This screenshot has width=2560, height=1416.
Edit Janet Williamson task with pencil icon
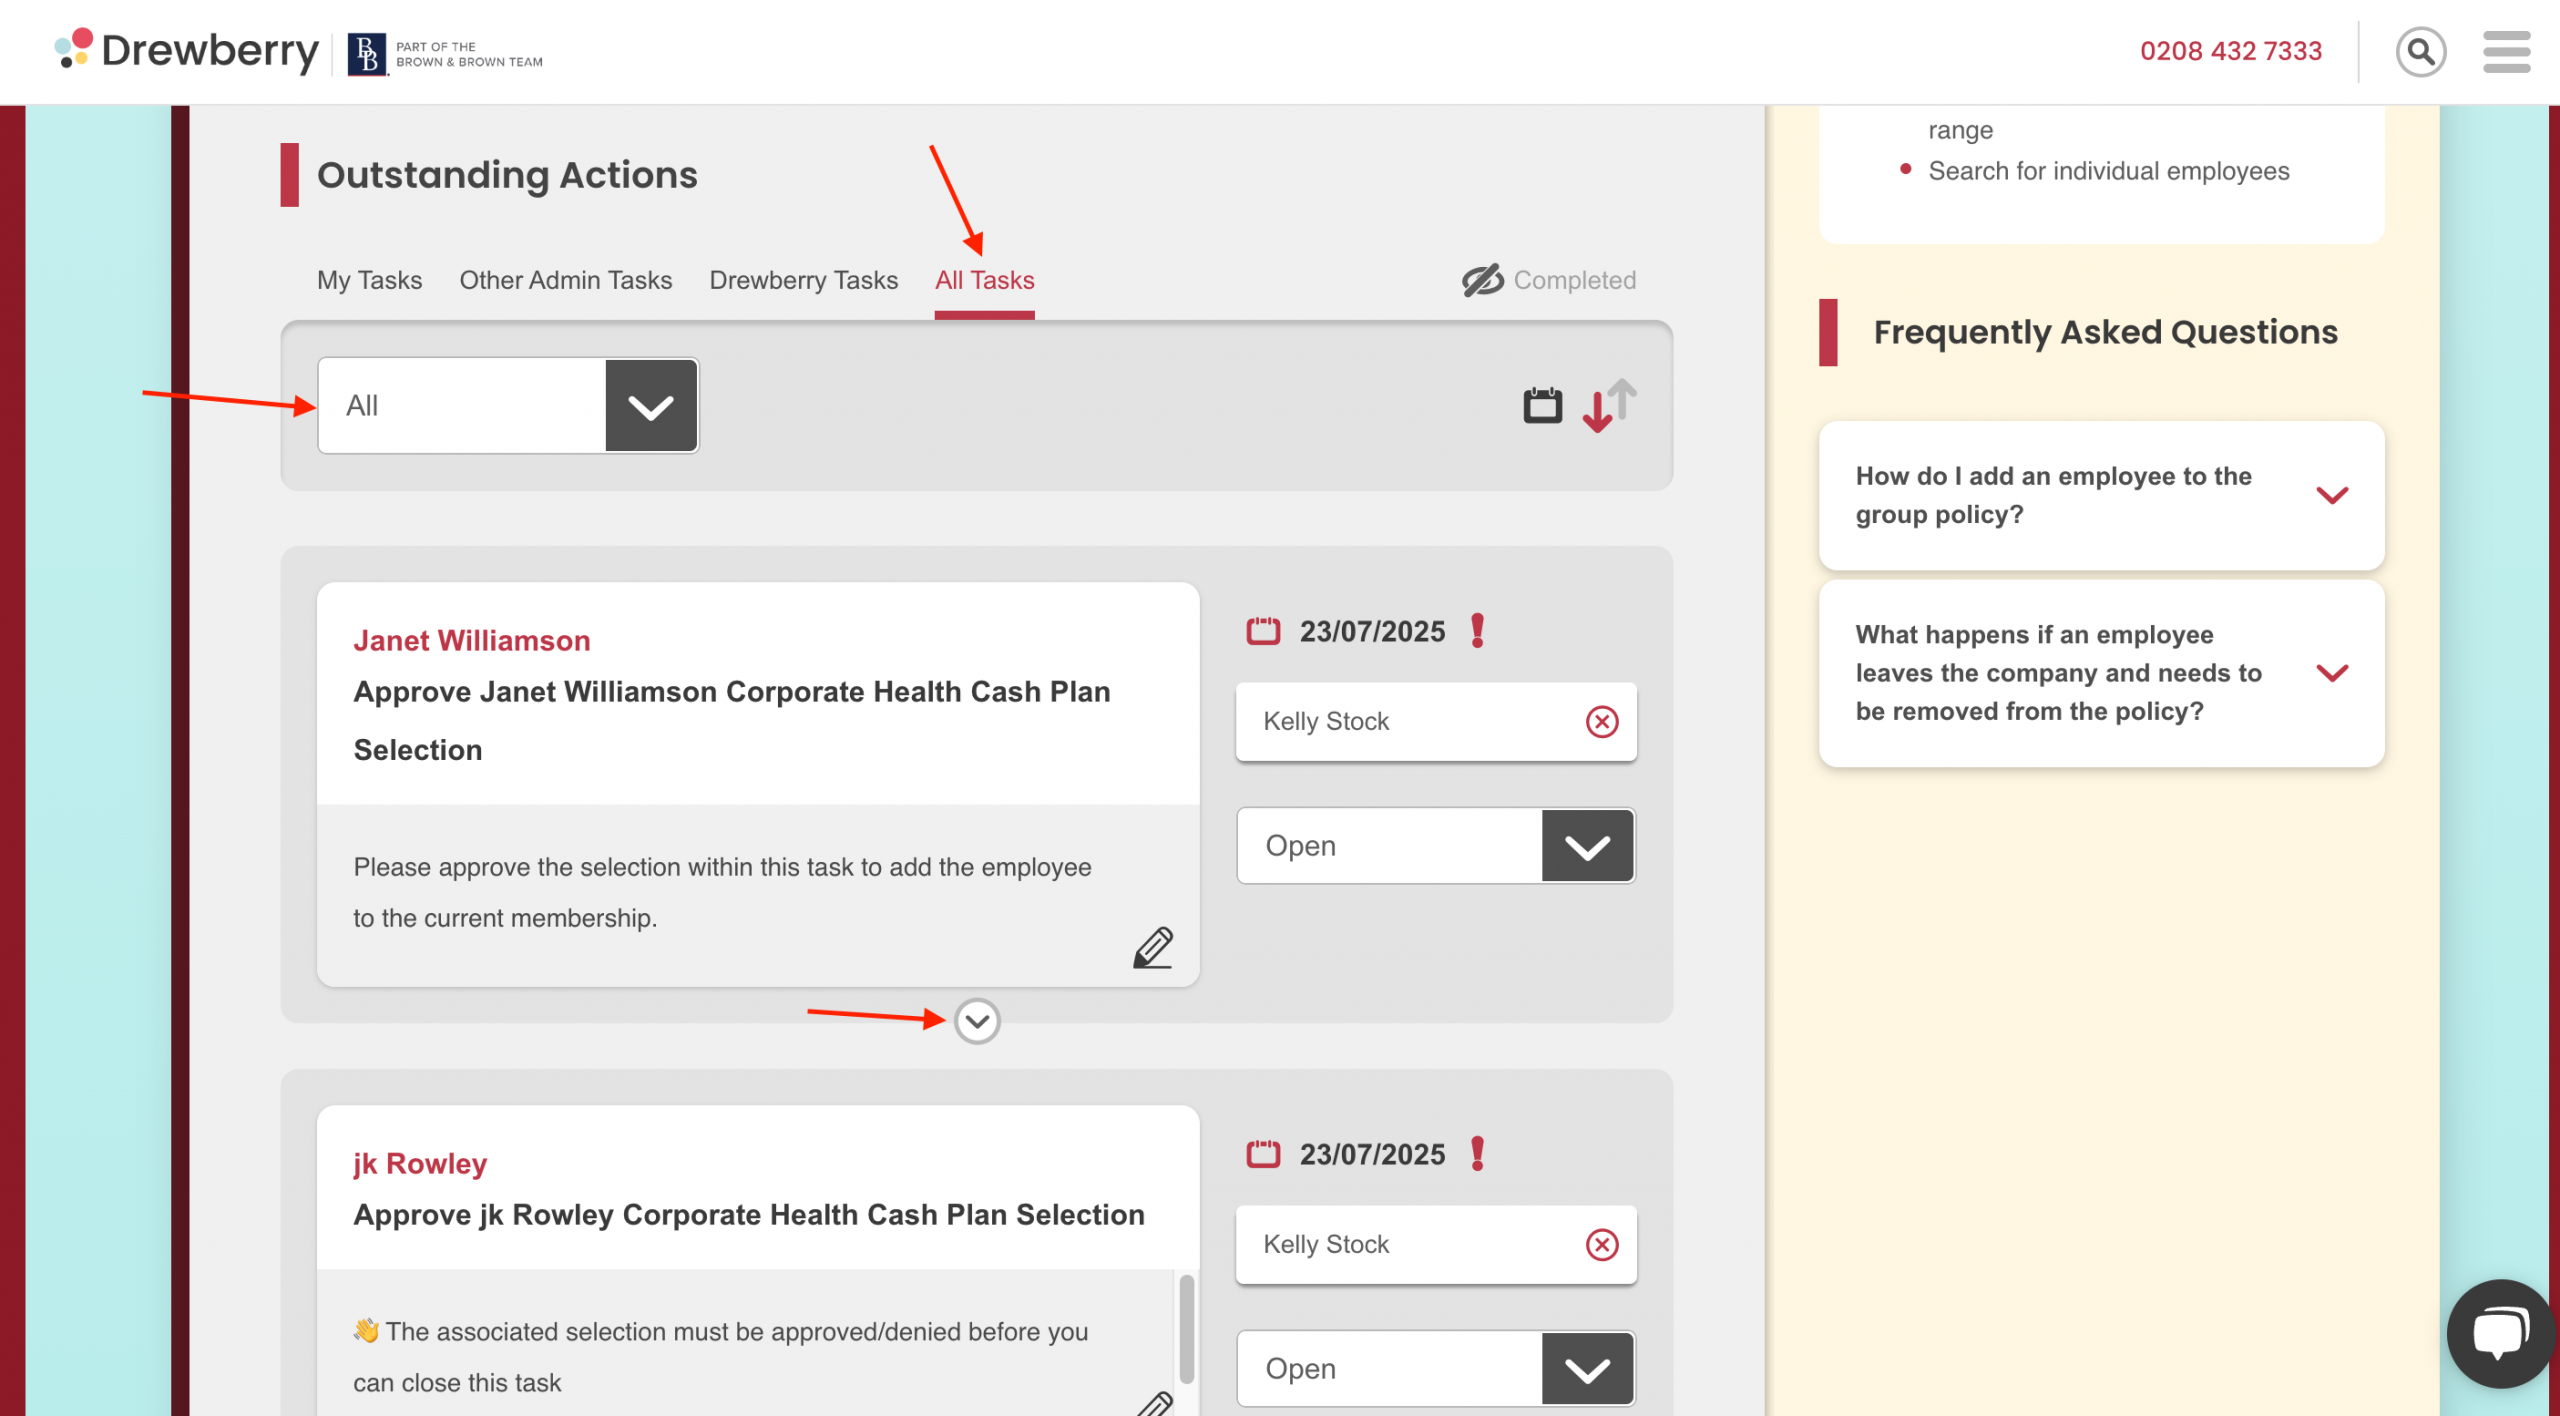pos(1153,947)
